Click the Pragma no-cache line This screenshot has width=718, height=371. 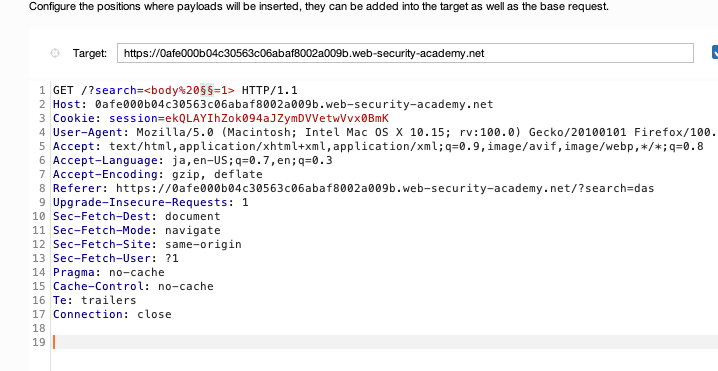point(109,272)
